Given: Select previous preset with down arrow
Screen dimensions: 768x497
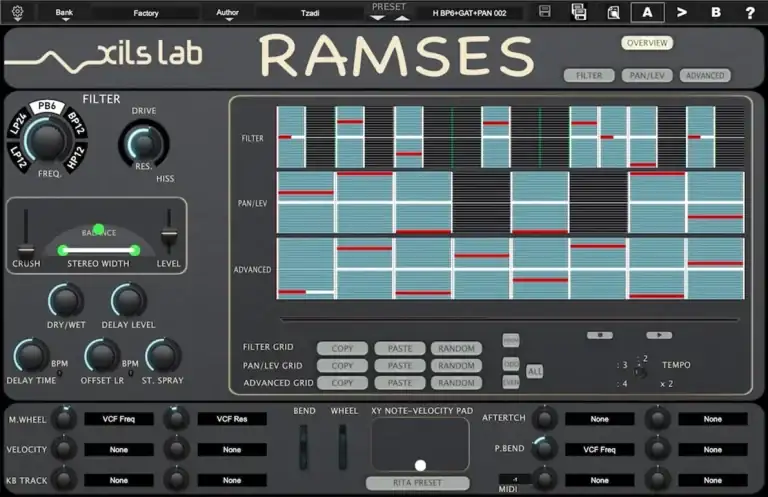Looking at the screenshot, I should tap(377, 18).
